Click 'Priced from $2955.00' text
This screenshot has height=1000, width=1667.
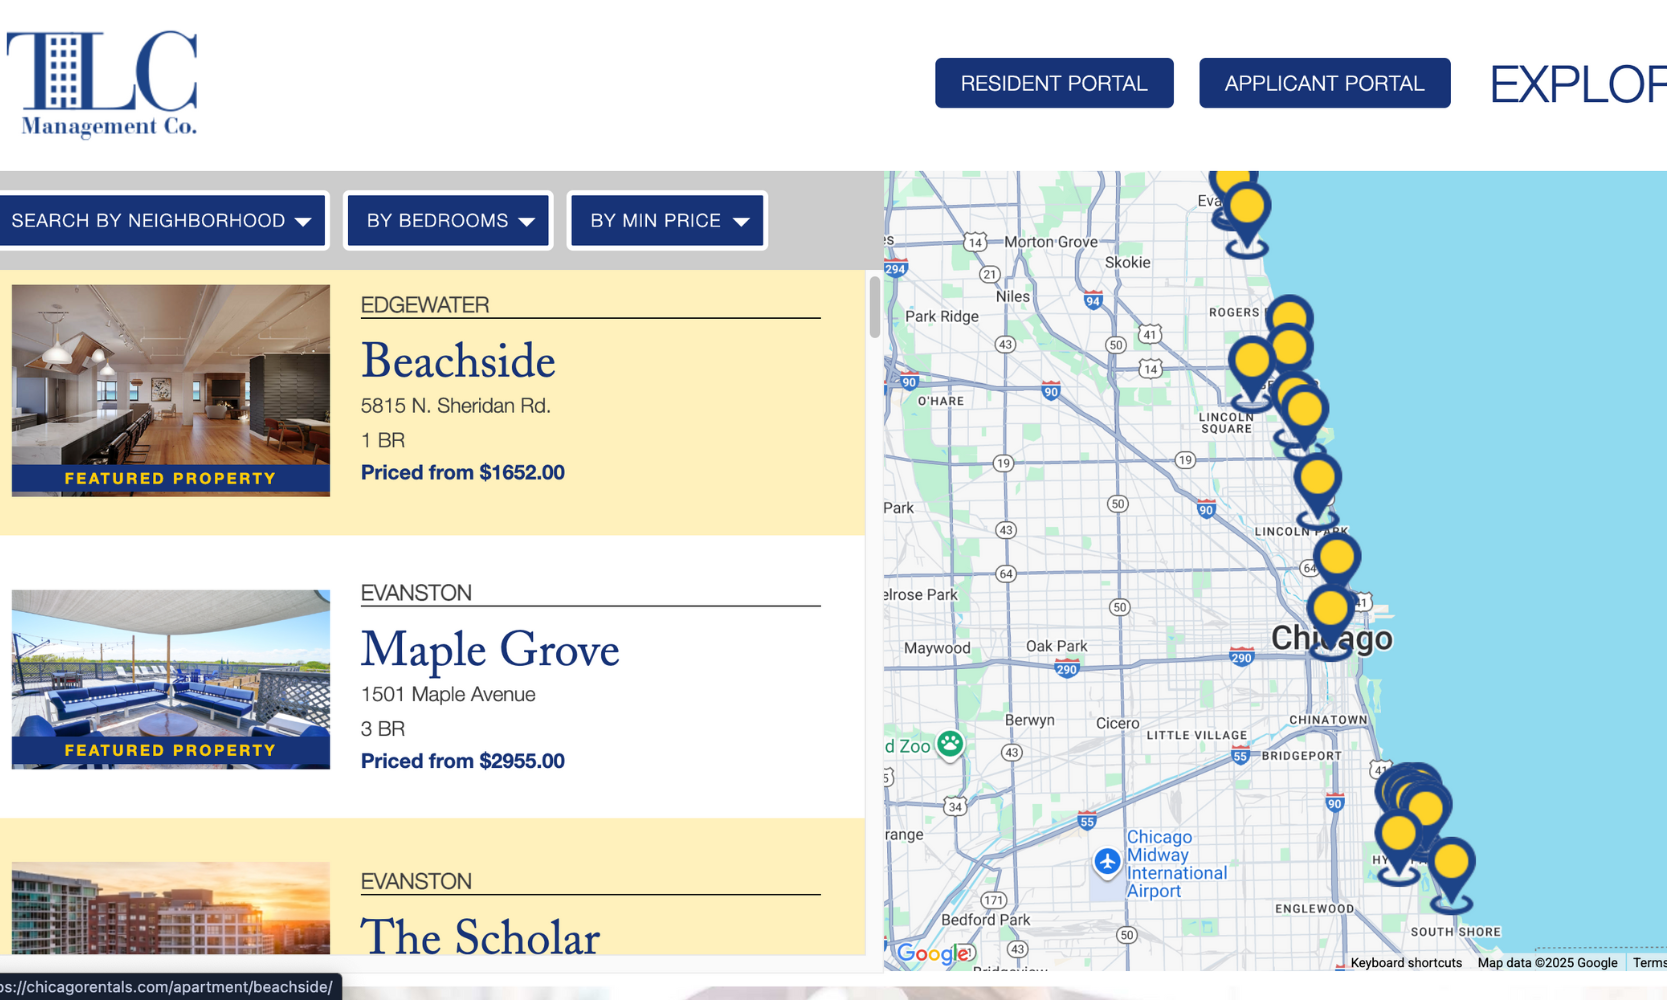click(x=463, y=761)
